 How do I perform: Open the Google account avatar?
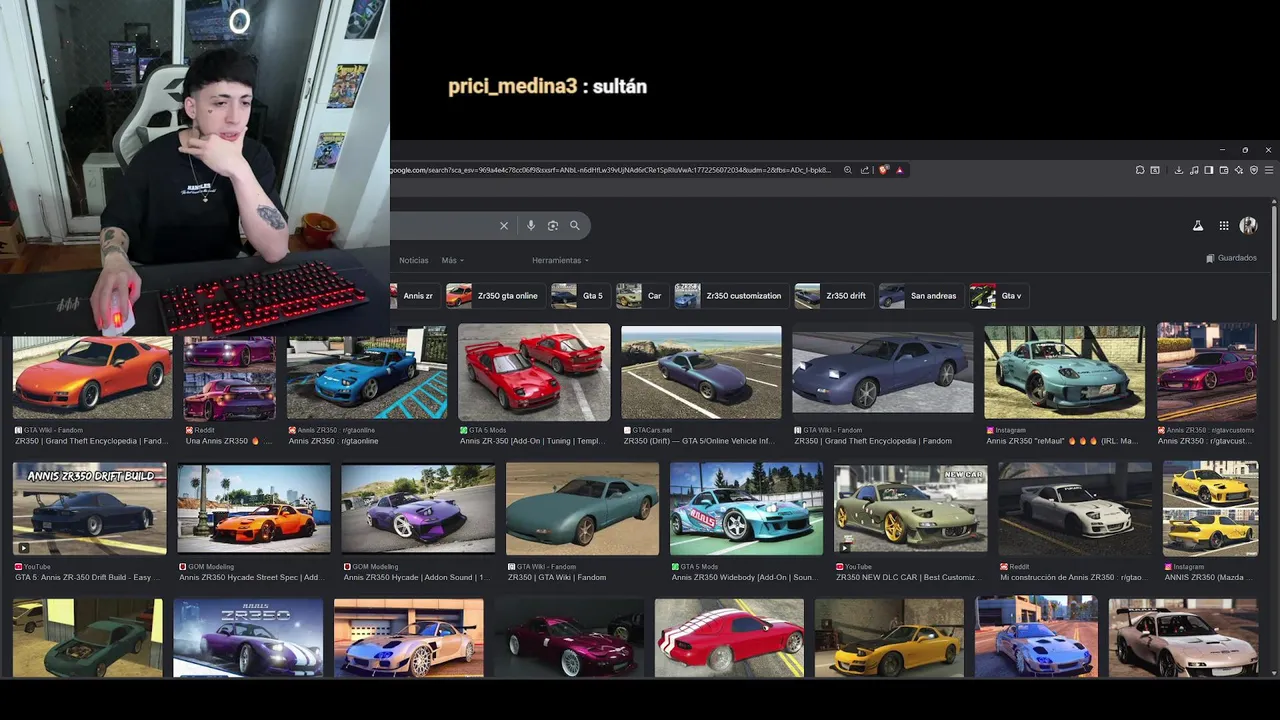1249,226
